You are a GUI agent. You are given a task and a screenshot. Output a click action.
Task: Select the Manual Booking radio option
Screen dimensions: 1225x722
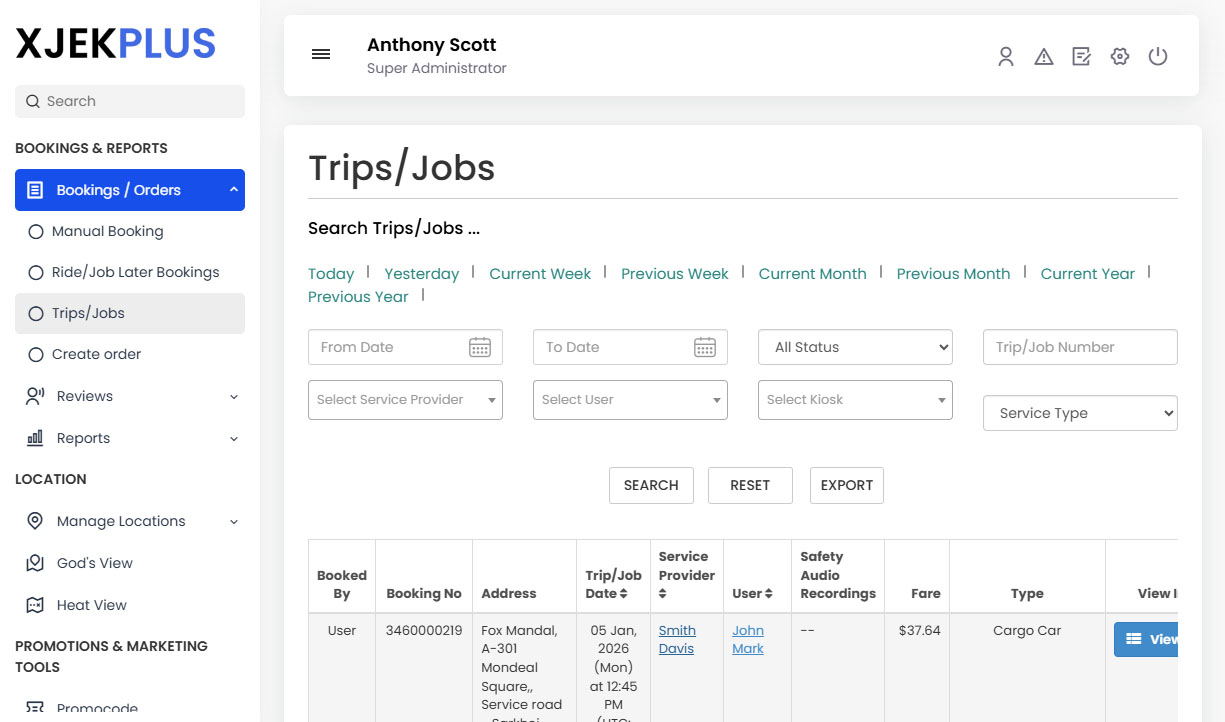tap(36, 231)
